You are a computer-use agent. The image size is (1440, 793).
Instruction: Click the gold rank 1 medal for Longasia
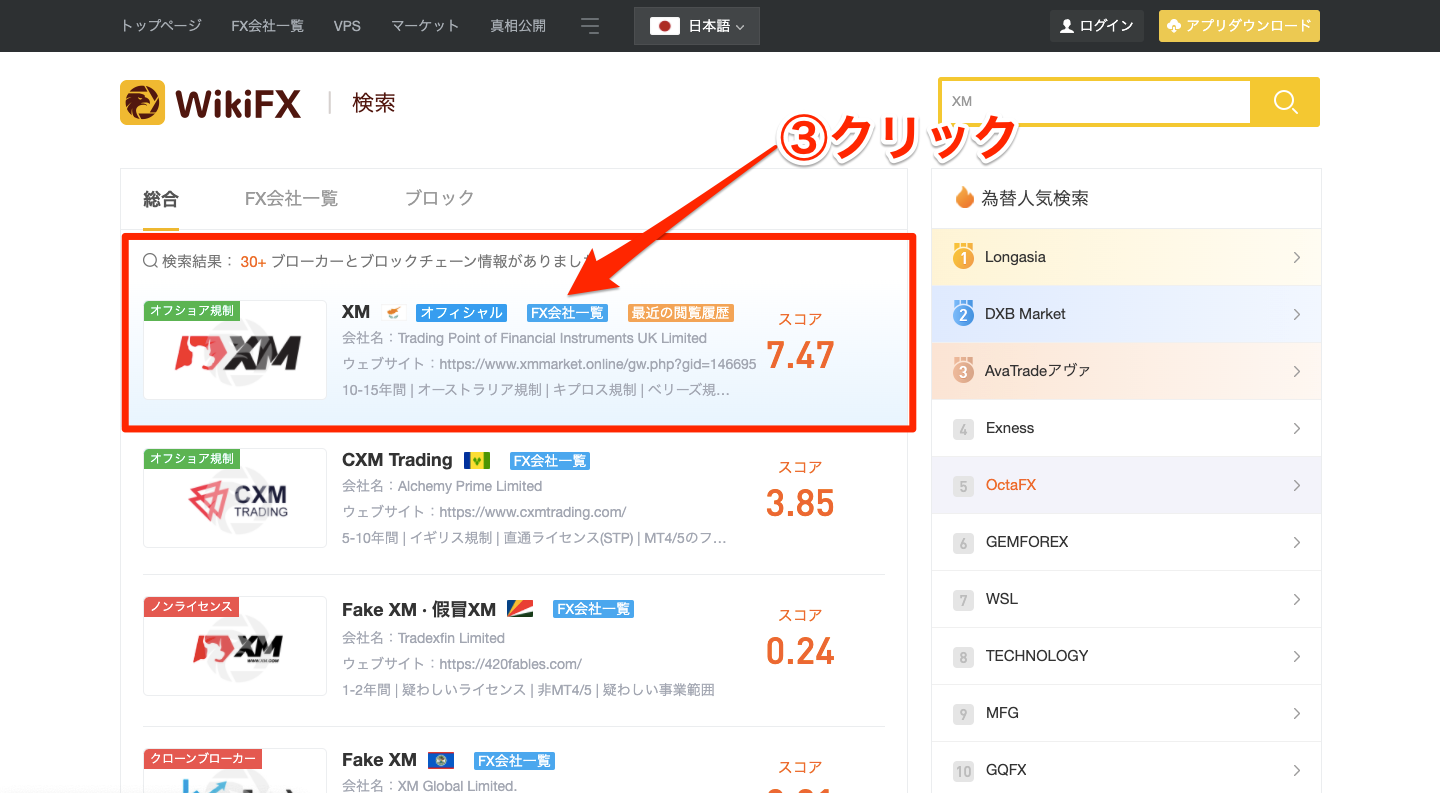pos(963,257)
